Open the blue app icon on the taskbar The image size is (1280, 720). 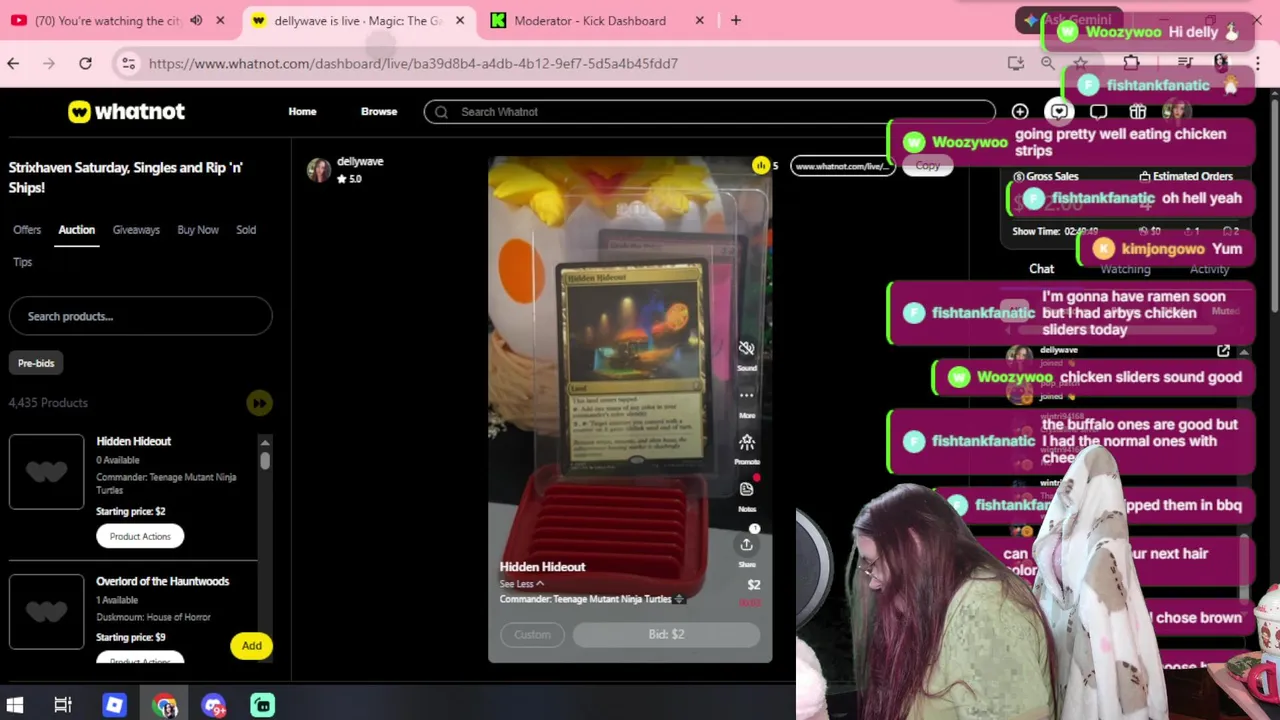pyautogui.click(x=114, y=705)
